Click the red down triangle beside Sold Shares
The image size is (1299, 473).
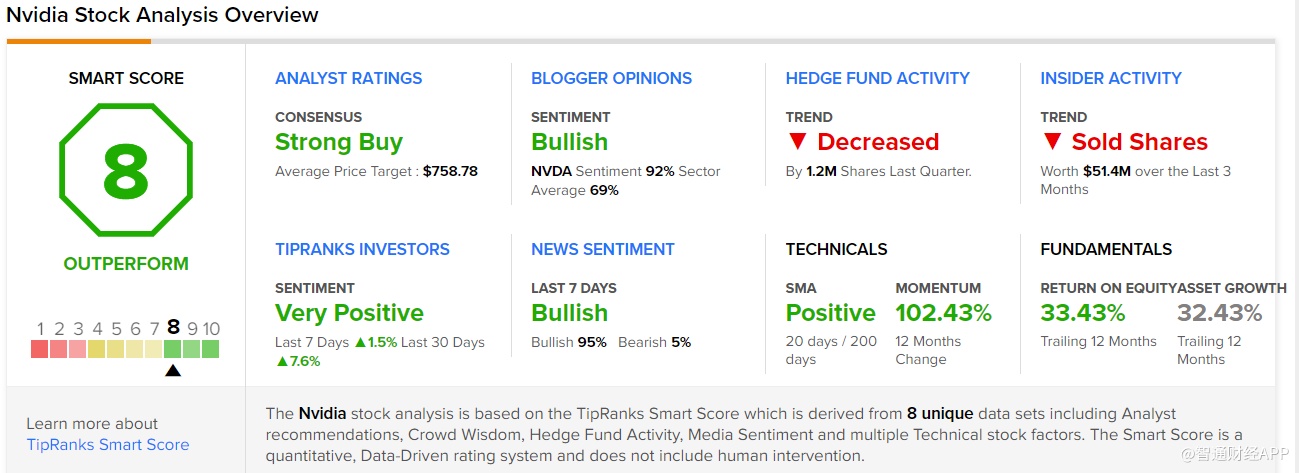[x=1051, y=142]
